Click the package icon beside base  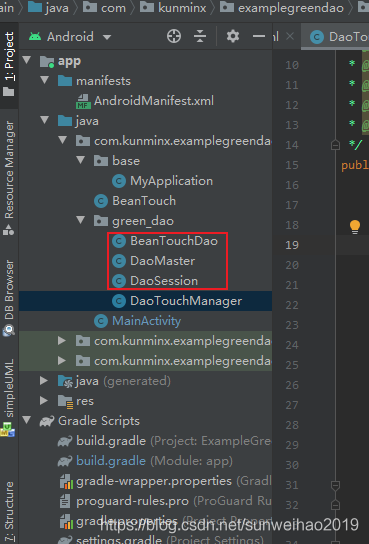click(101, 161)
